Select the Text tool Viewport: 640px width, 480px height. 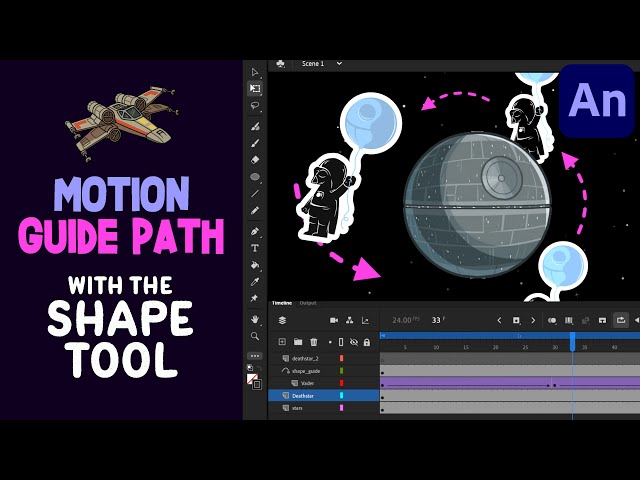point(255,248)
